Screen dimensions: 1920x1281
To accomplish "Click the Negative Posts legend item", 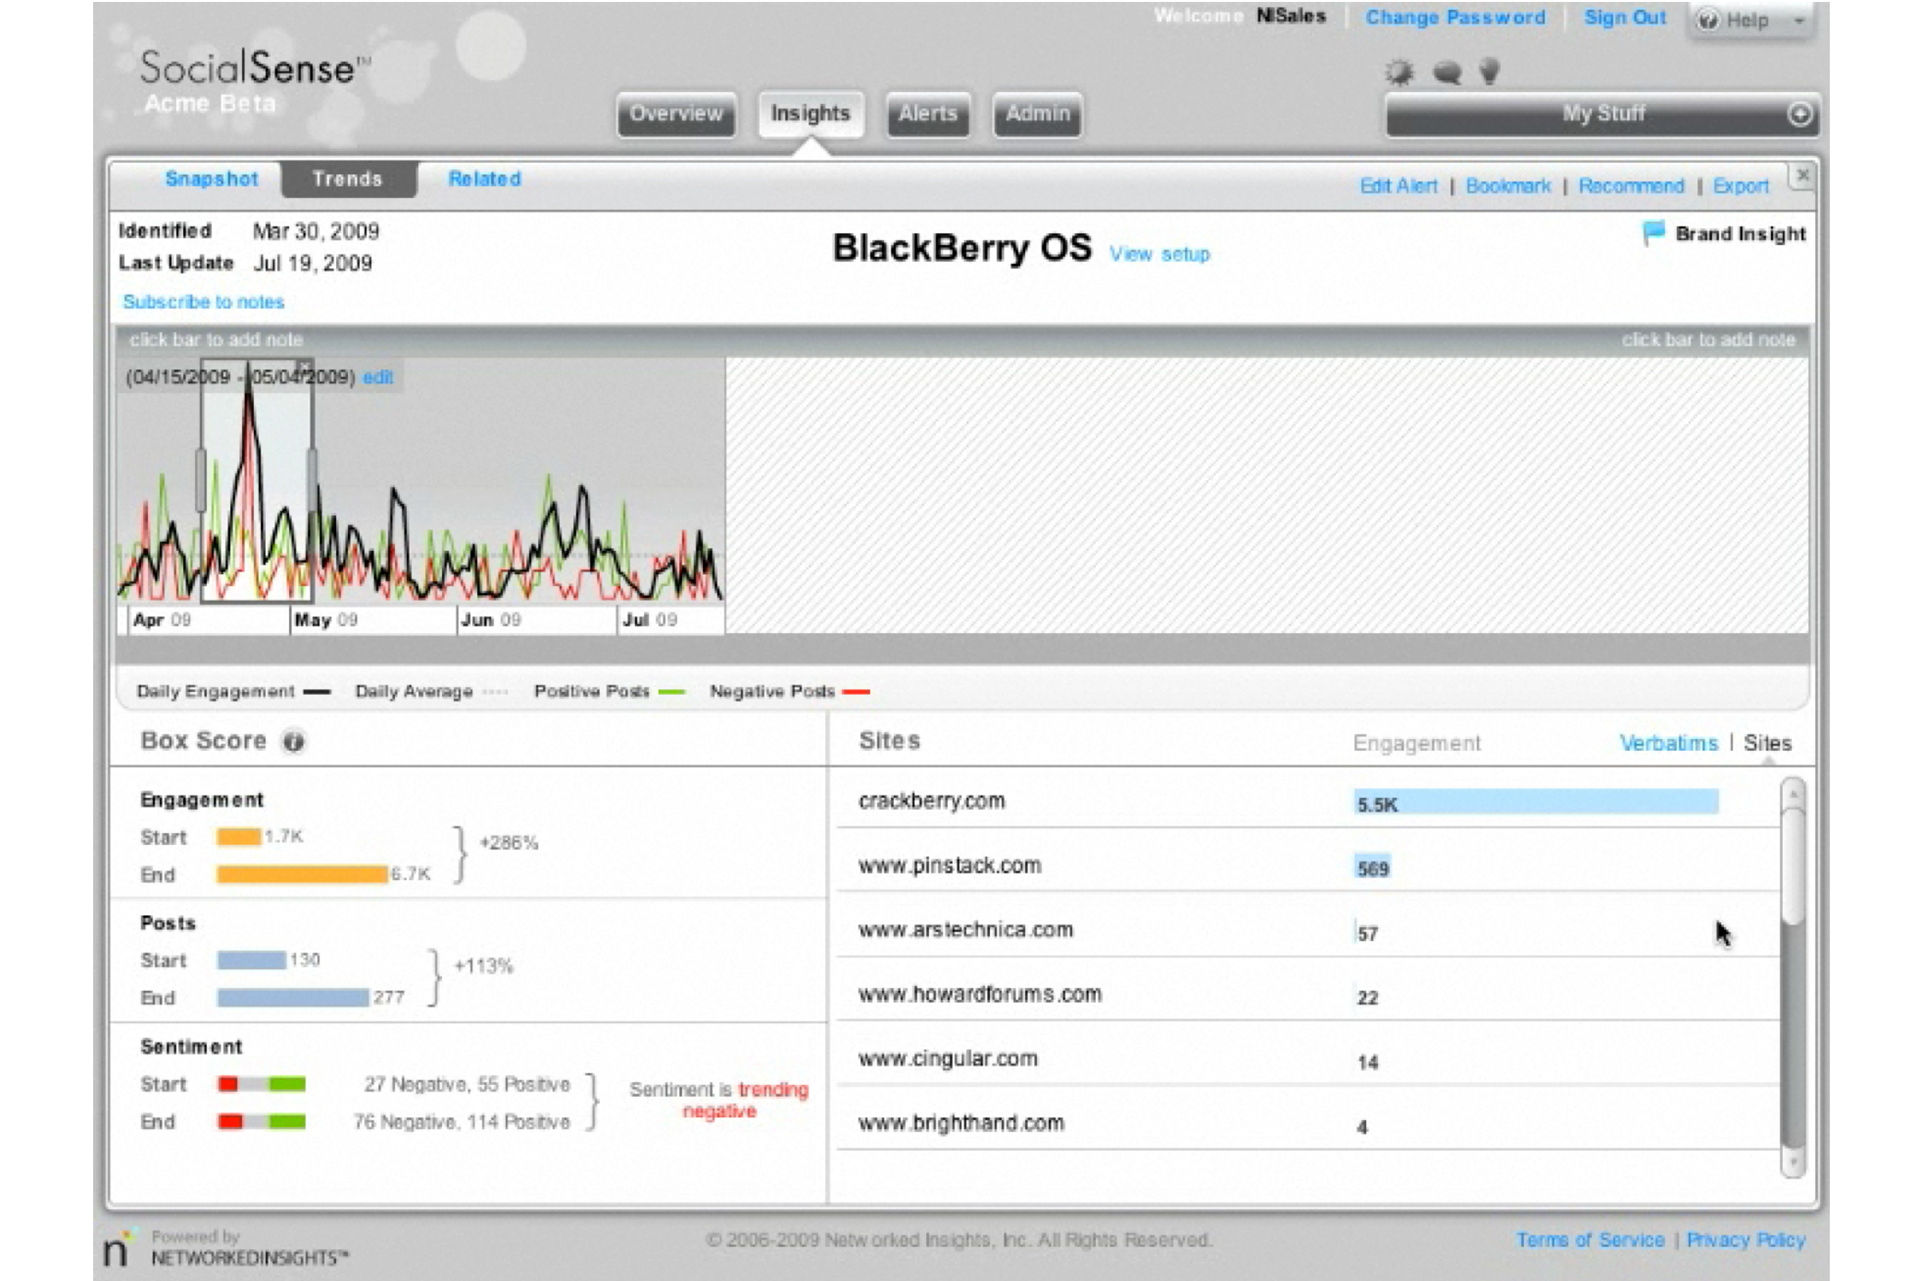I will [789, 692].
